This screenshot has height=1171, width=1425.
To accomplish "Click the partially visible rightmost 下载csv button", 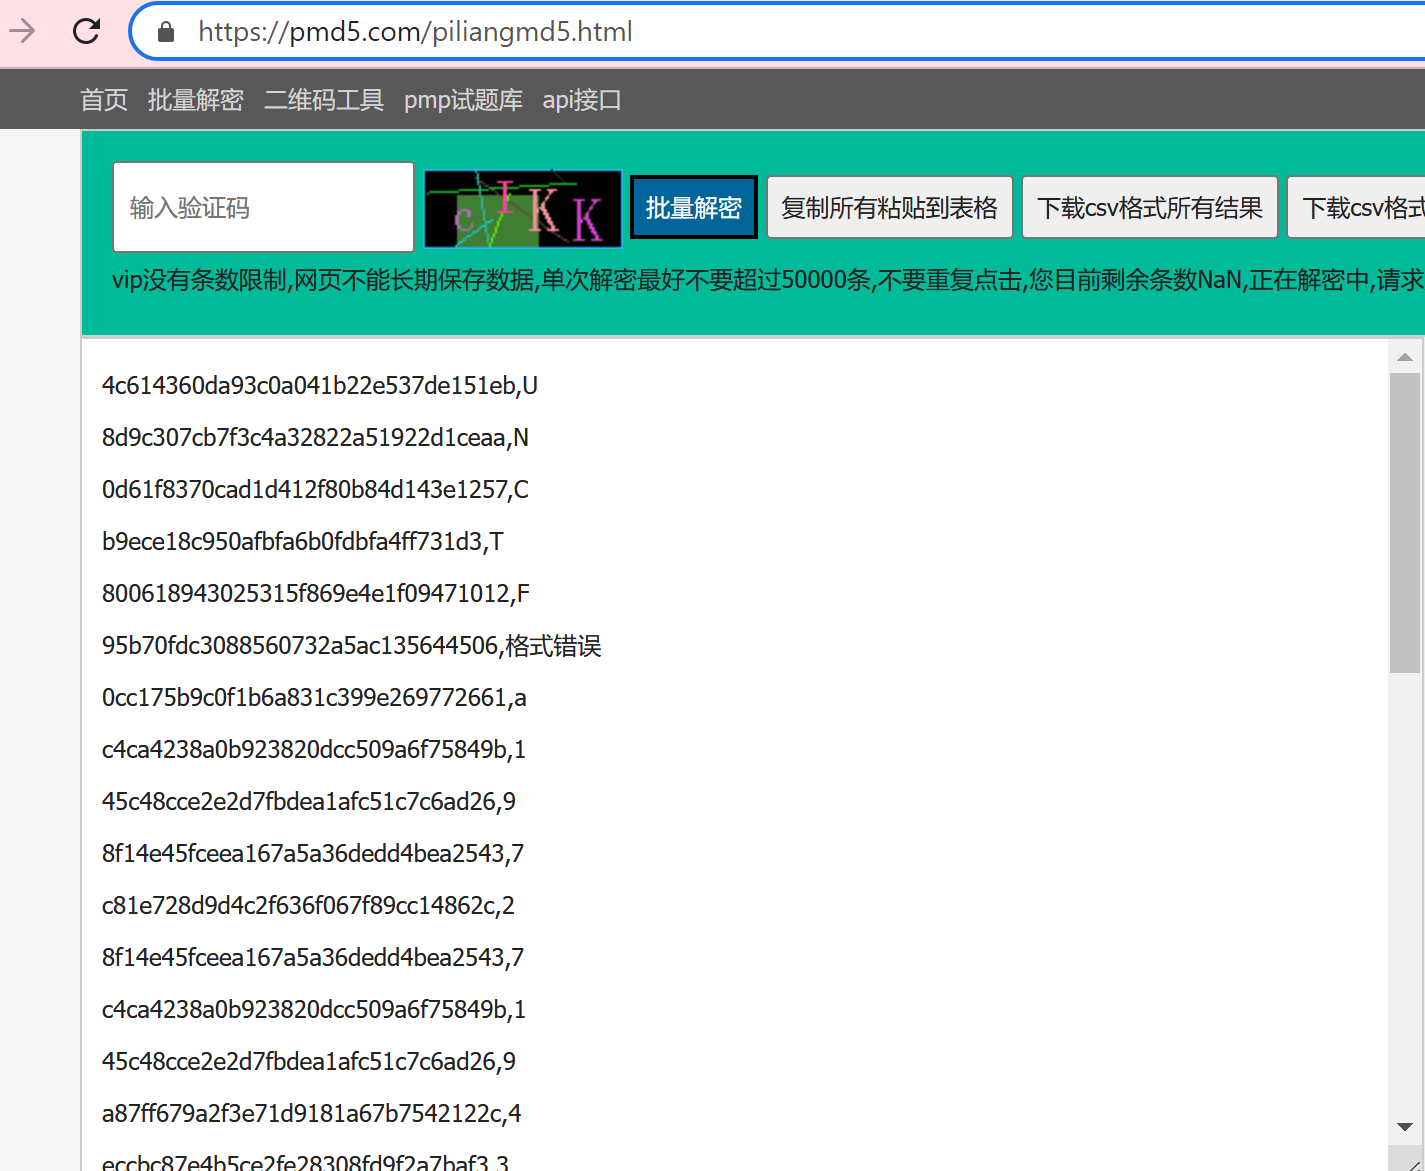I will [x=1360, y=207].
